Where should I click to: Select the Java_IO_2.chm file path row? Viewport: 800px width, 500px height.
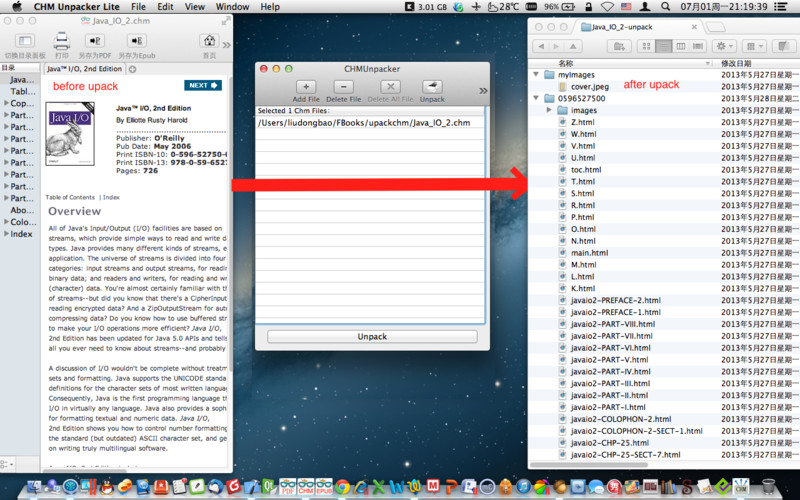tap(370, 122)
